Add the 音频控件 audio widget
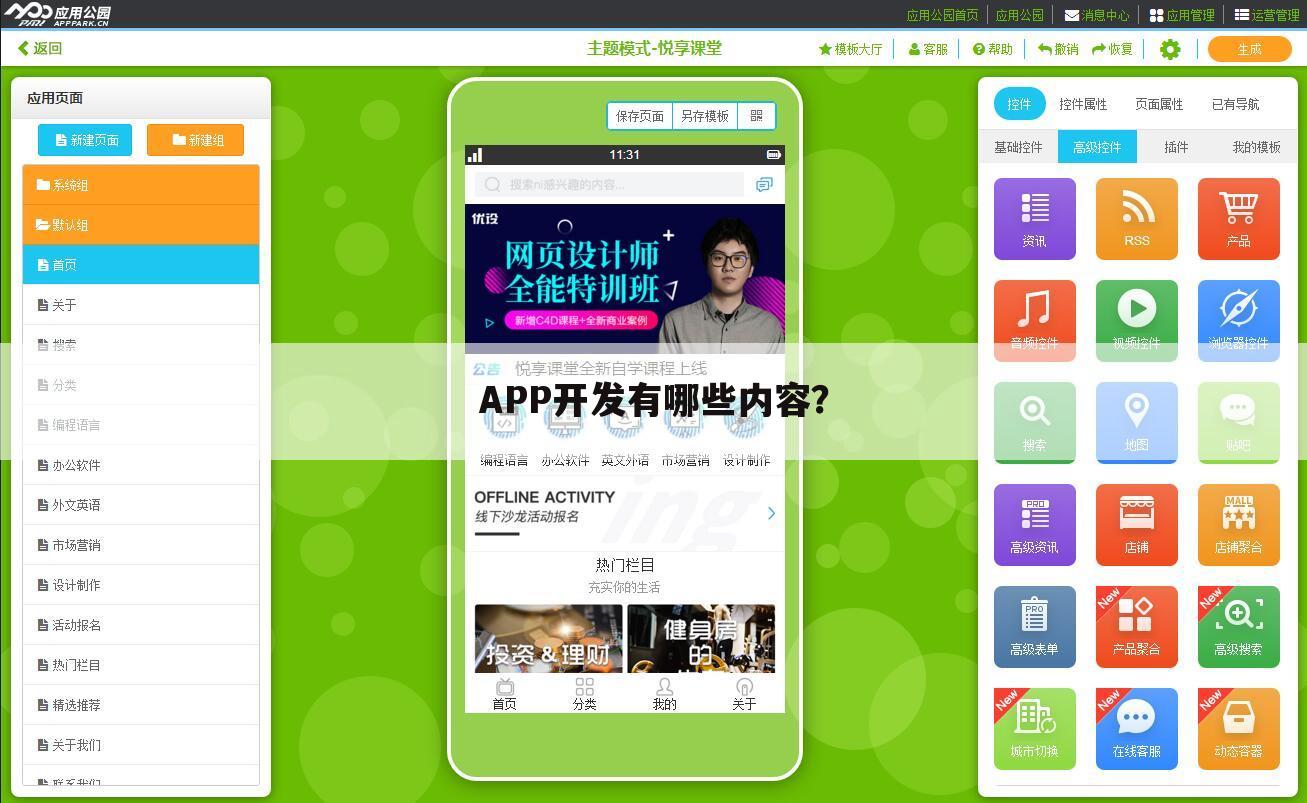1307x803 pixels. (1035, 321)
